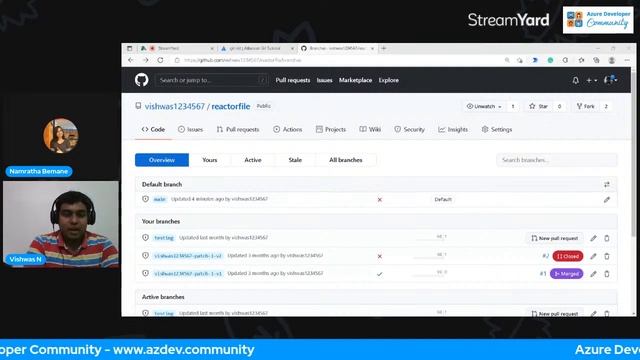The image size is (640, 360).
Task: Open the Merged pull request #1 badge
Action: (567, 273)
